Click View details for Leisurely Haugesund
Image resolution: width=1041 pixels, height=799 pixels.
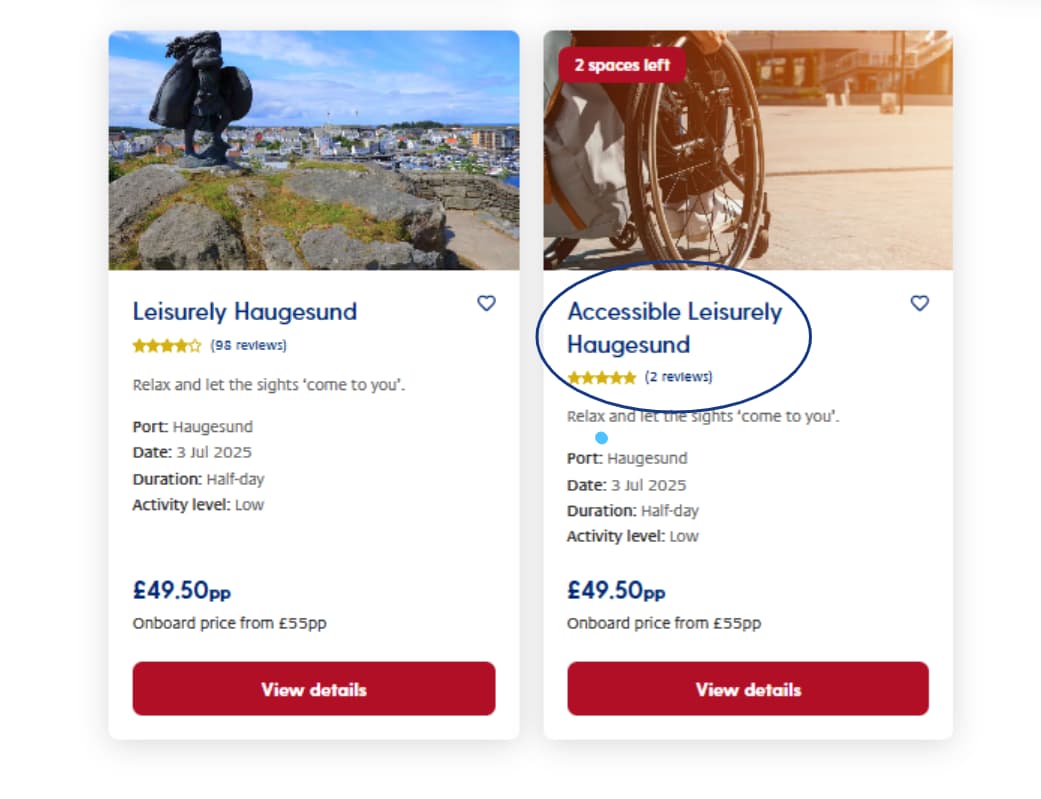(x=314, y=689)
